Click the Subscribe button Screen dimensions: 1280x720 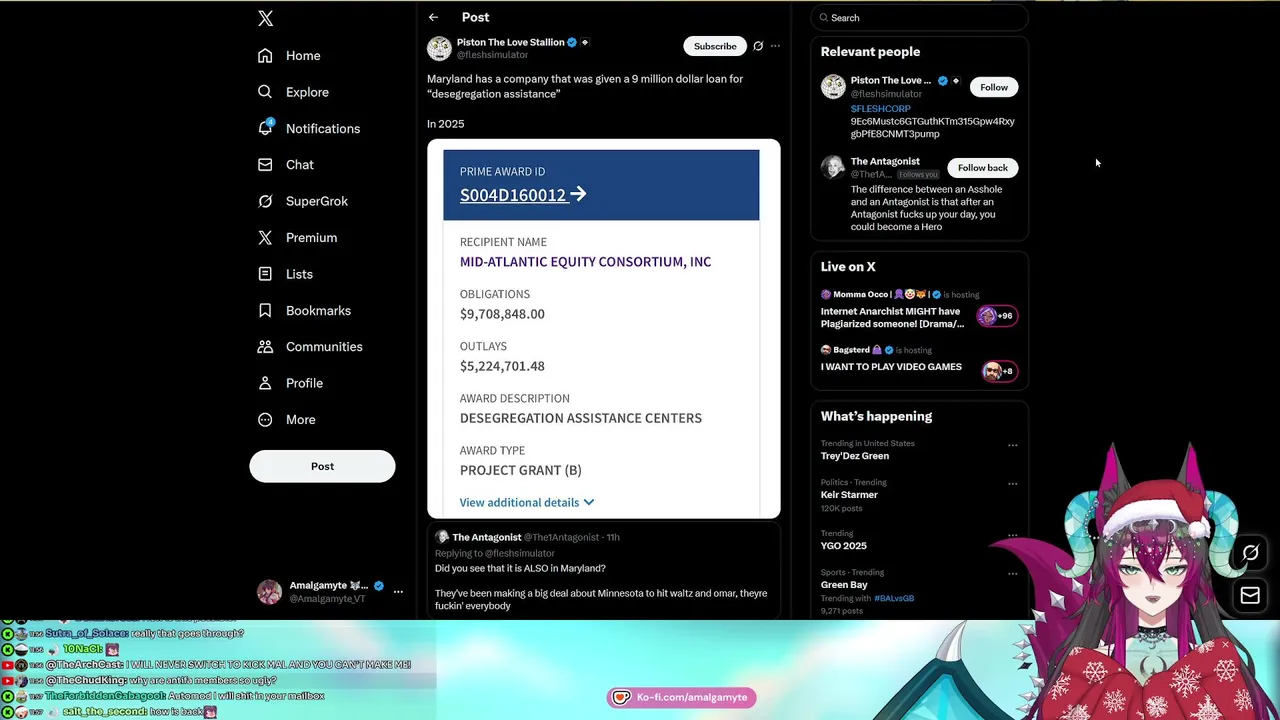[715, 46]
